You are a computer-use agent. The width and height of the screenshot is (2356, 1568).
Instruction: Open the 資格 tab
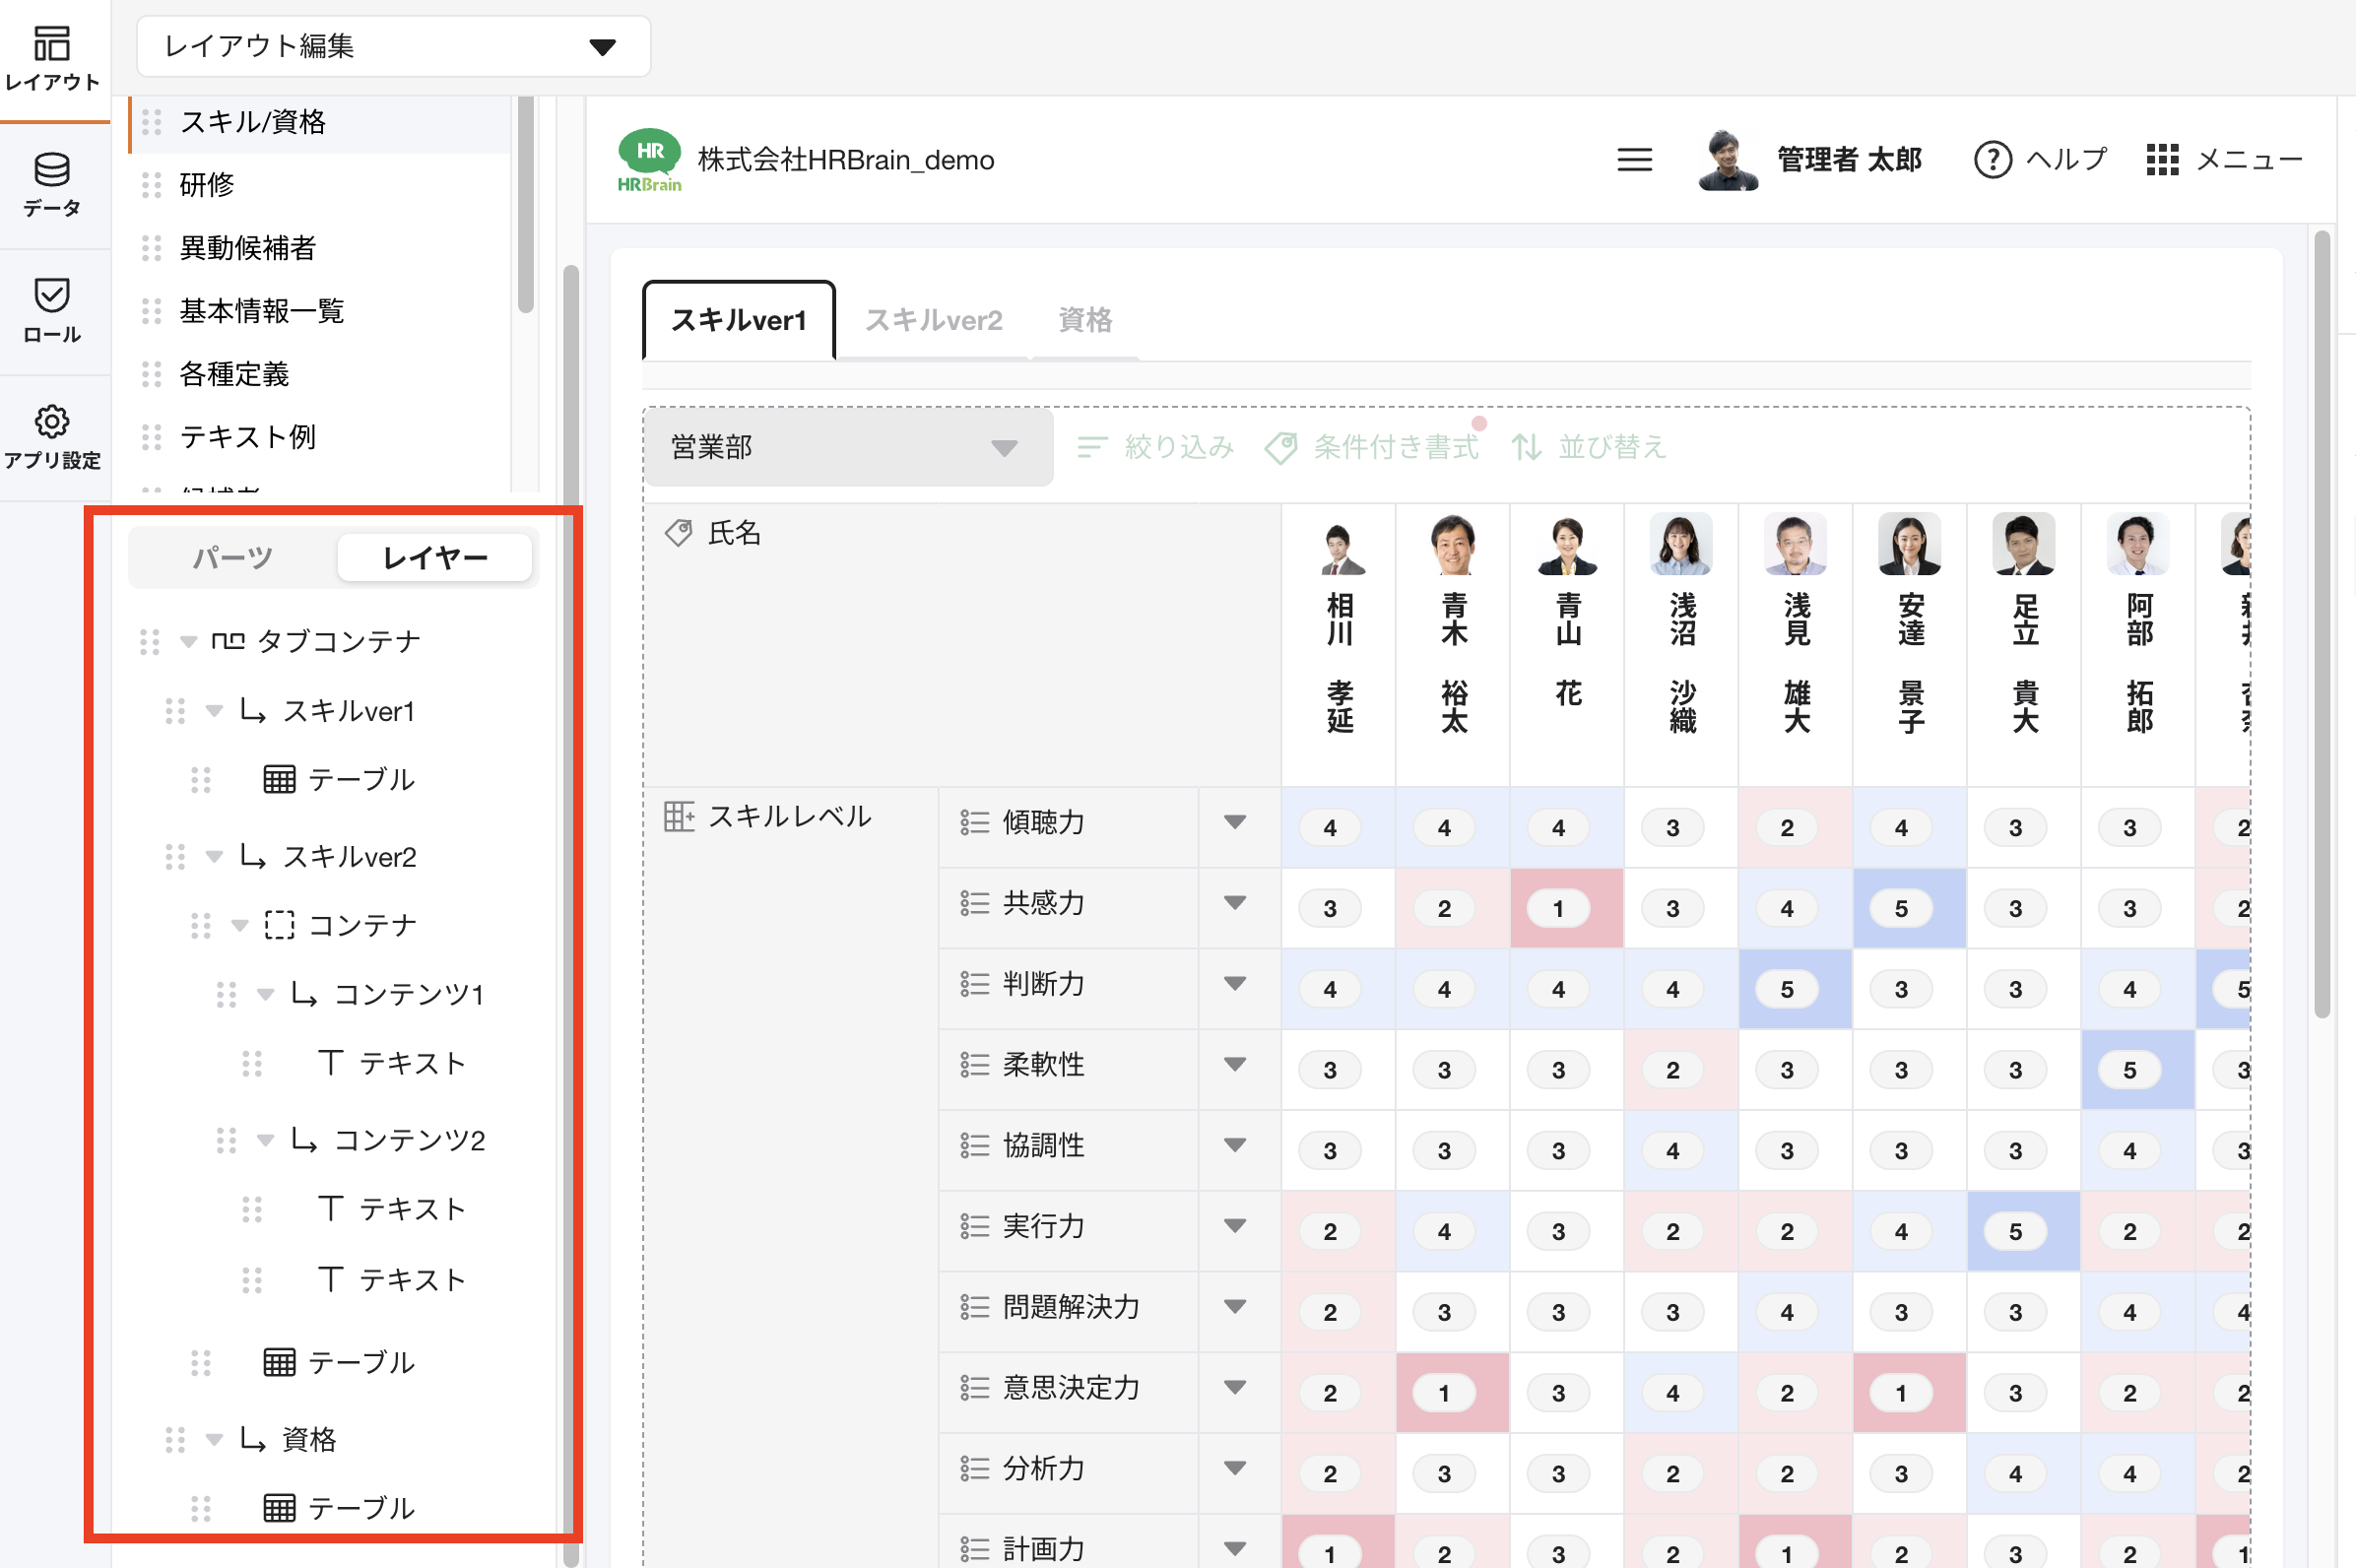point(1084,319)
